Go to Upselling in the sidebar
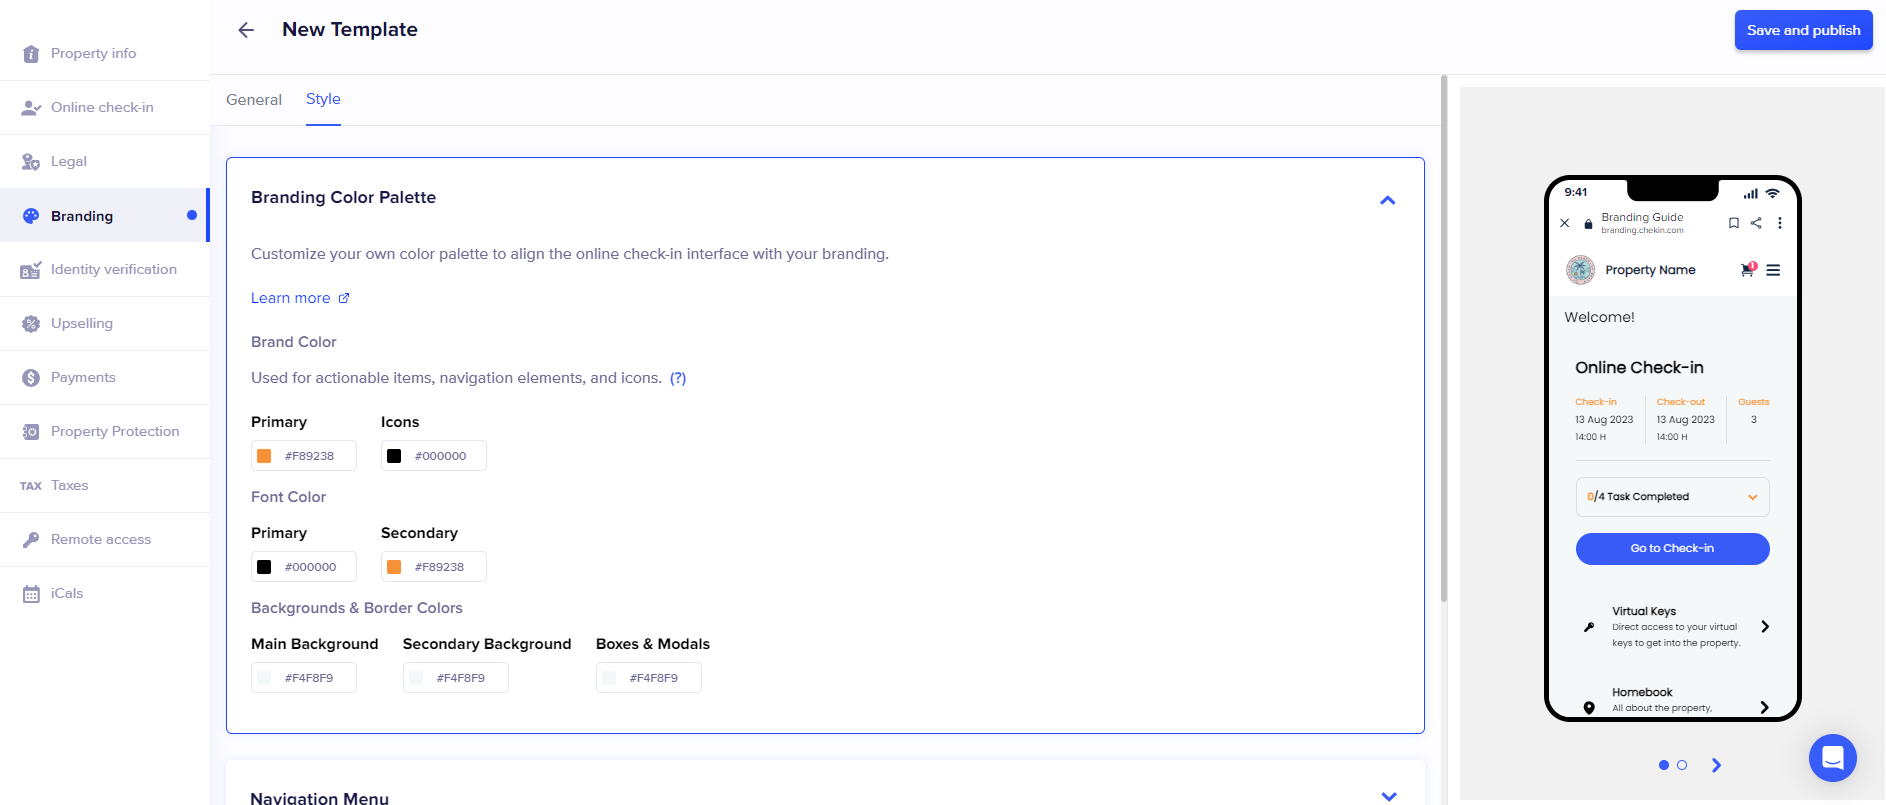Image resolution: width=1886 pixels, height=805 pixels. (x=81, y=324)
